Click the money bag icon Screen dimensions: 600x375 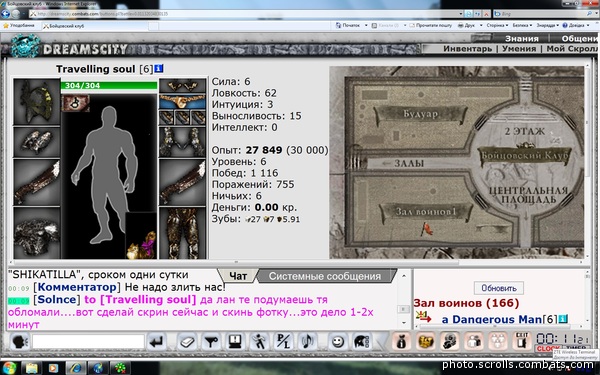(x=401, y=341)
